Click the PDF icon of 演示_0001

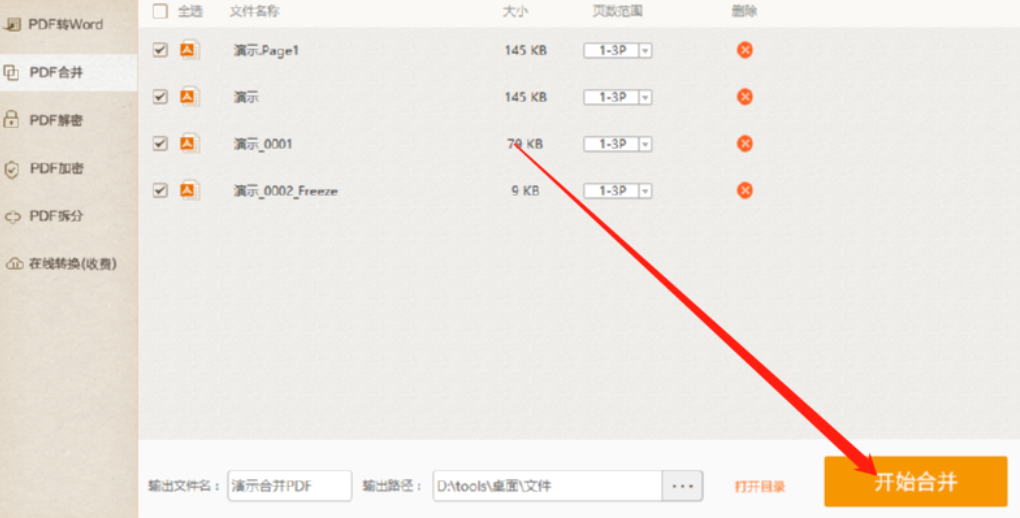click(189, 144)
